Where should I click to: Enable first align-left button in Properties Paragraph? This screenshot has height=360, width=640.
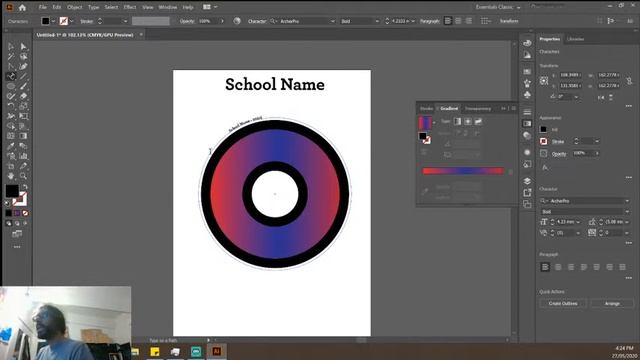pyautogui.click(x=545, y=267)
